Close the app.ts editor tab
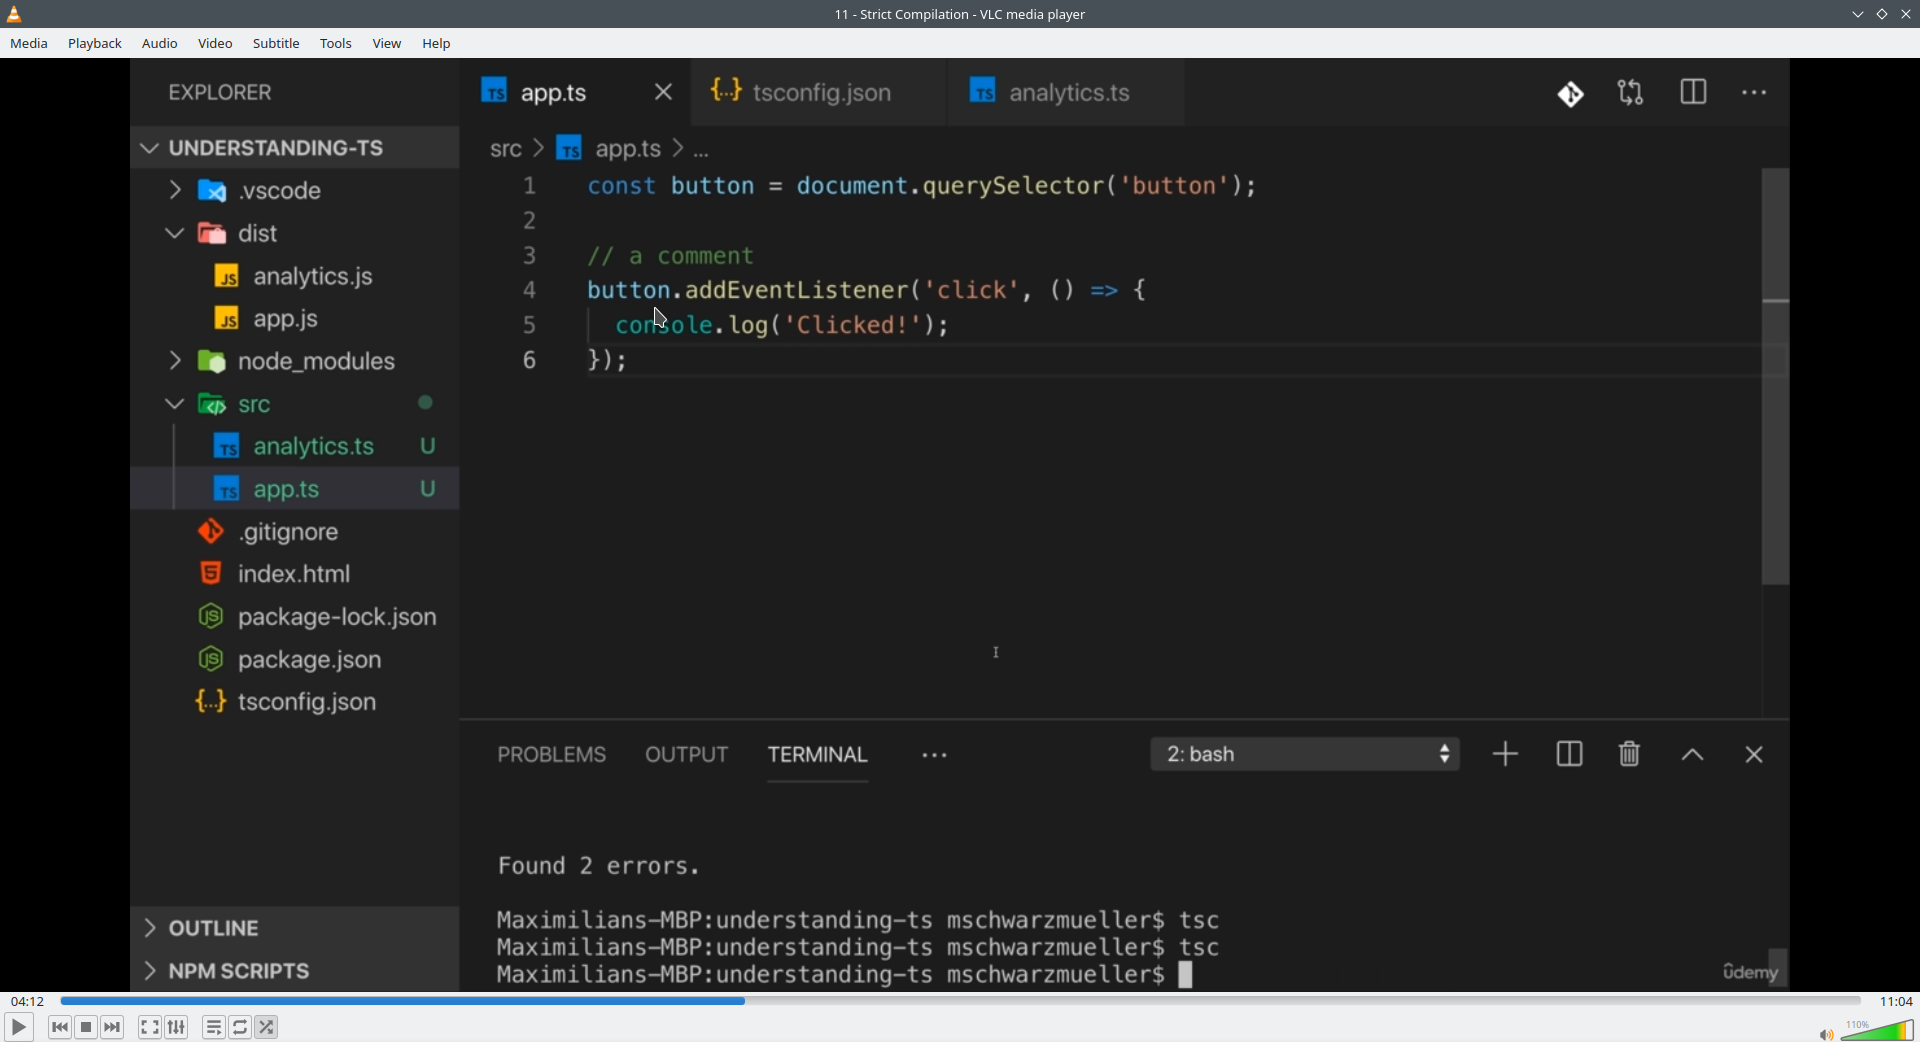 [x=663, y=93]
